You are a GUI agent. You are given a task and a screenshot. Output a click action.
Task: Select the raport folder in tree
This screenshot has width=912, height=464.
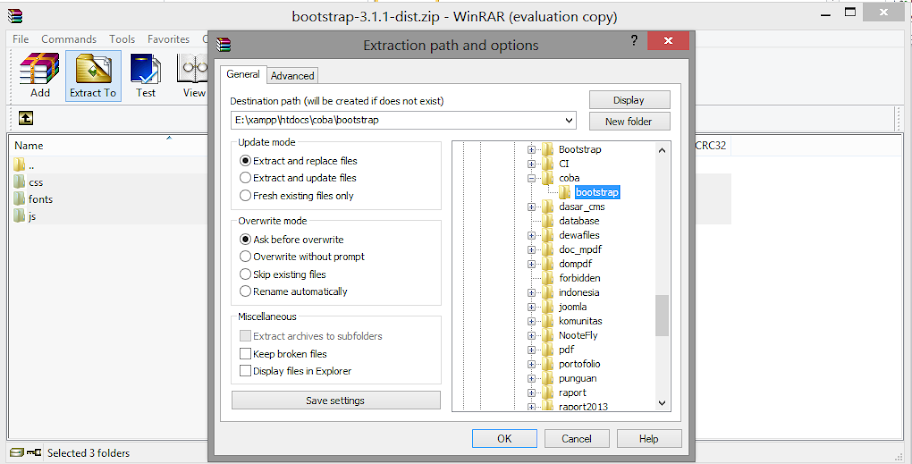(572, 392)
